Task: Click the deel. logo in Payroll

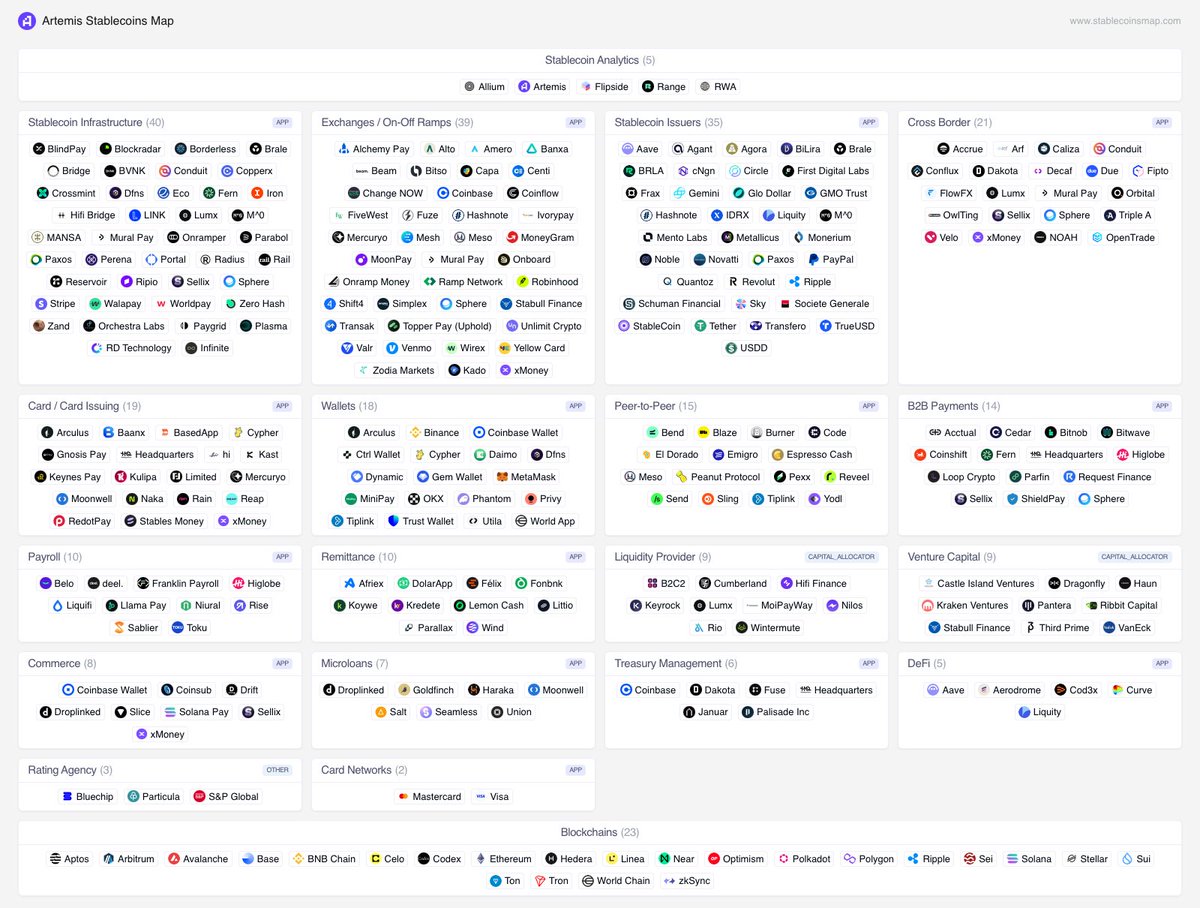Action: (93, 584)
